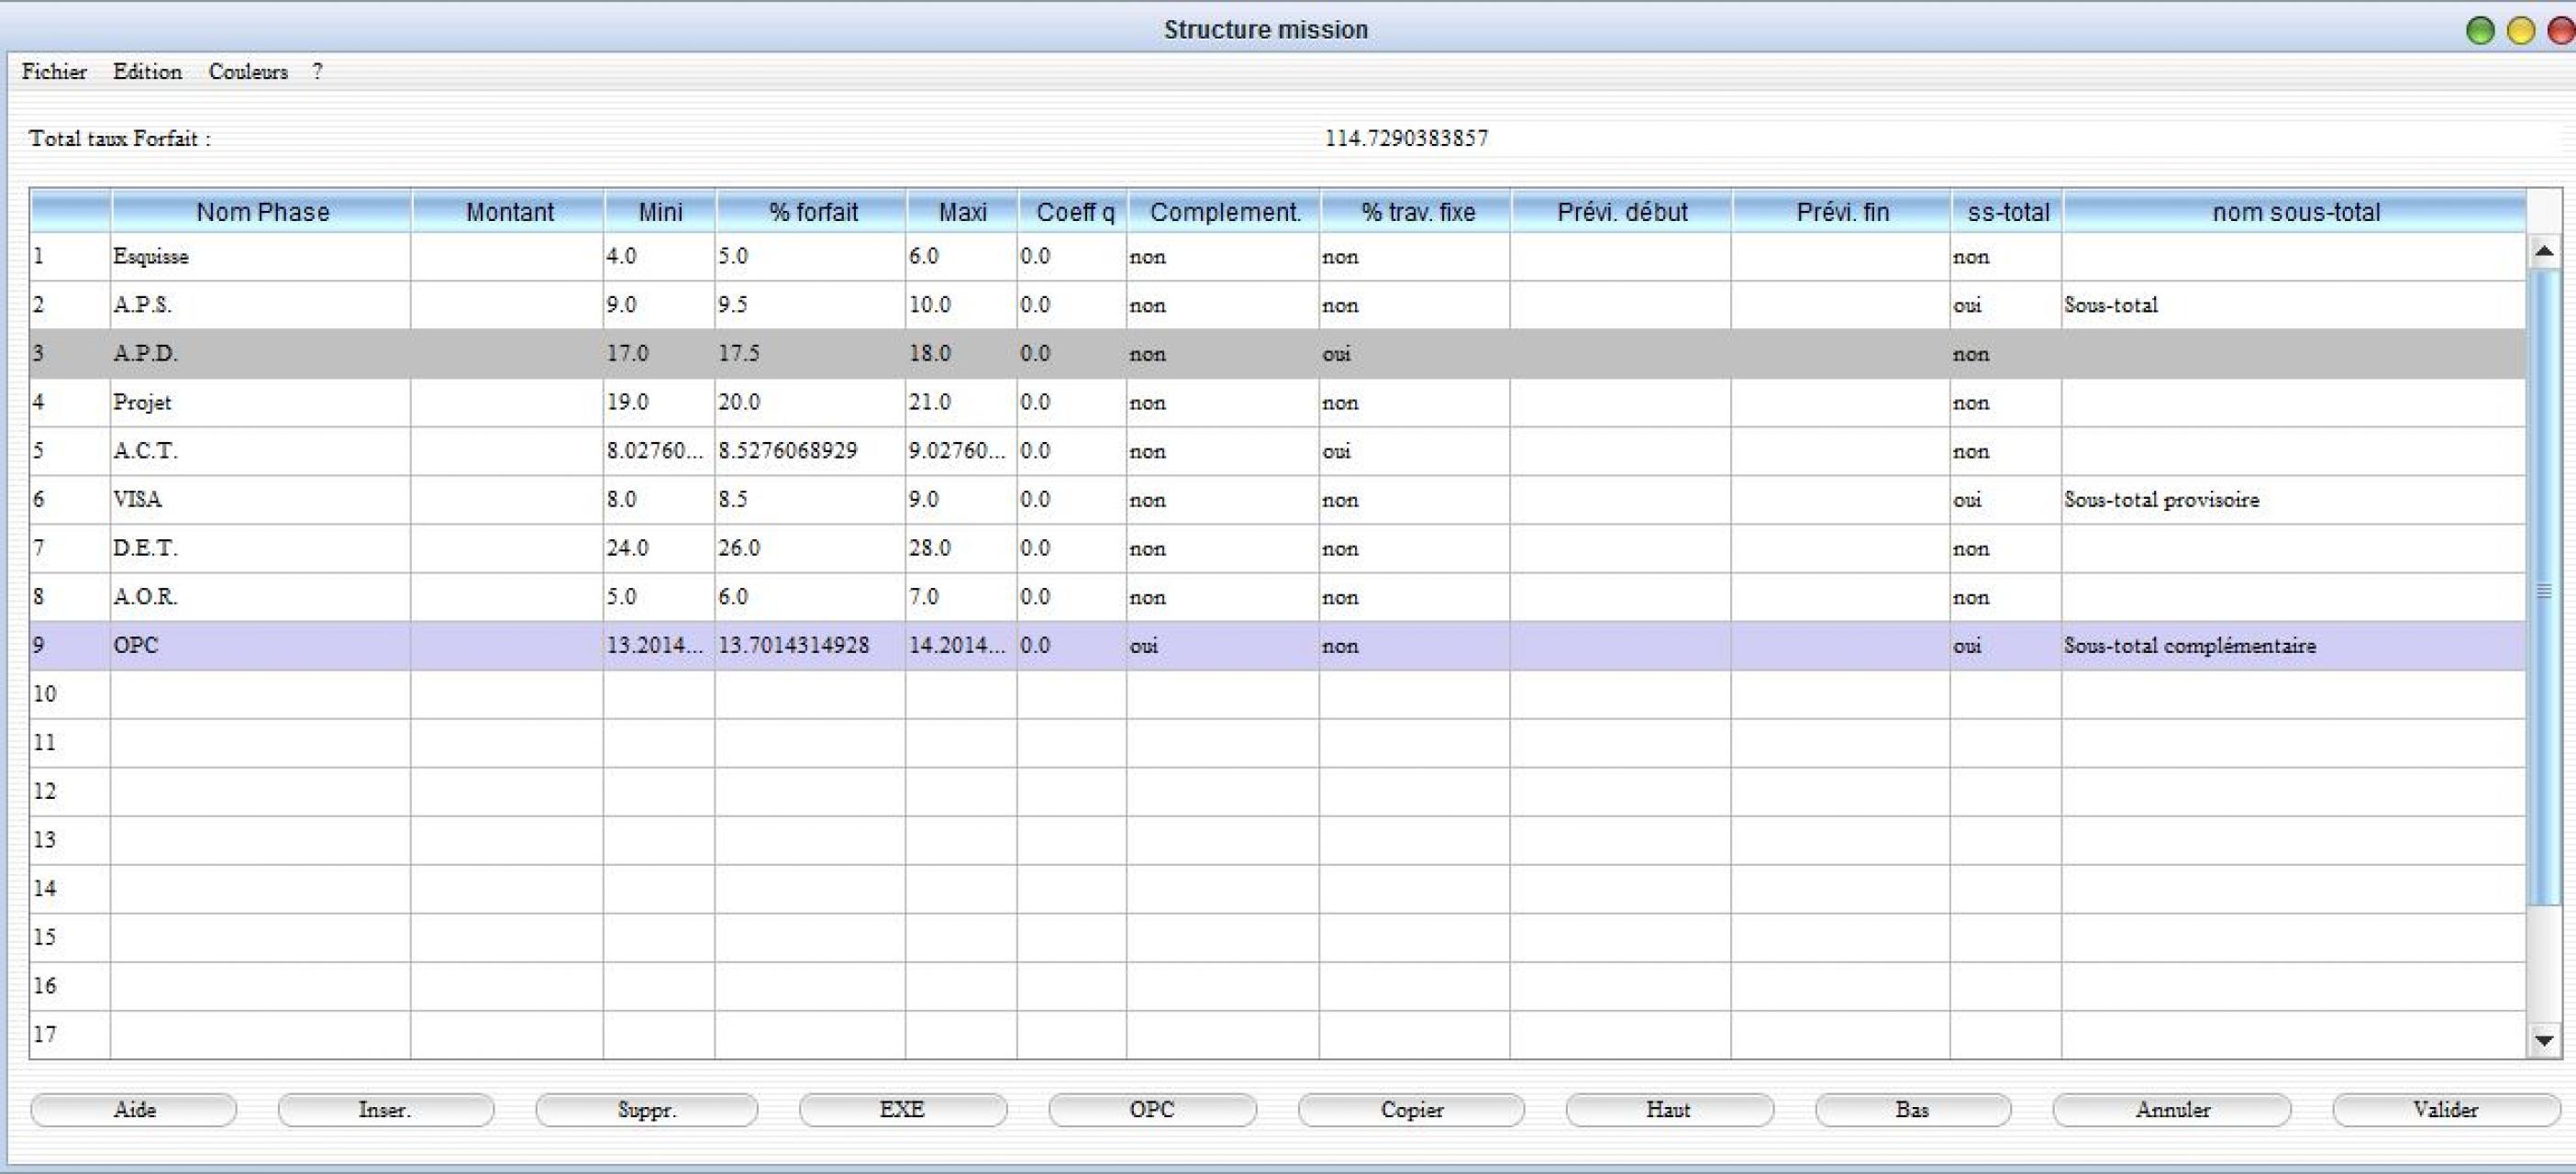The width and height of the screenshot is (2576, 1174).
Task: Click the nom sous-total column header
Action: [x=2295, y=212]
